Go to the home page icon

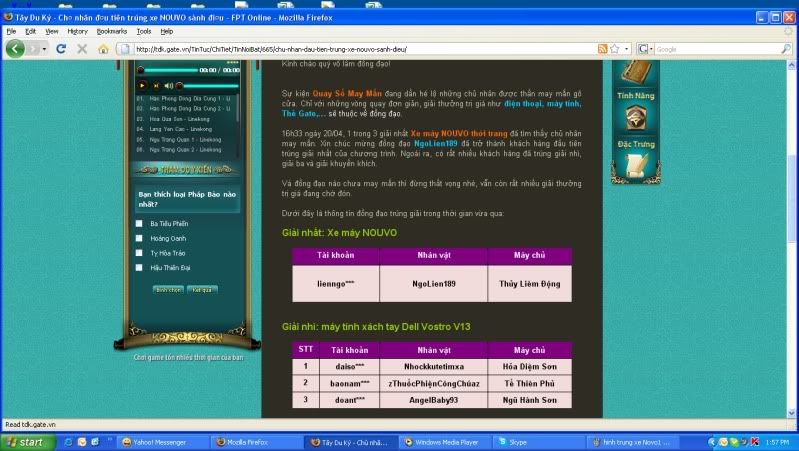coord(103,49)
